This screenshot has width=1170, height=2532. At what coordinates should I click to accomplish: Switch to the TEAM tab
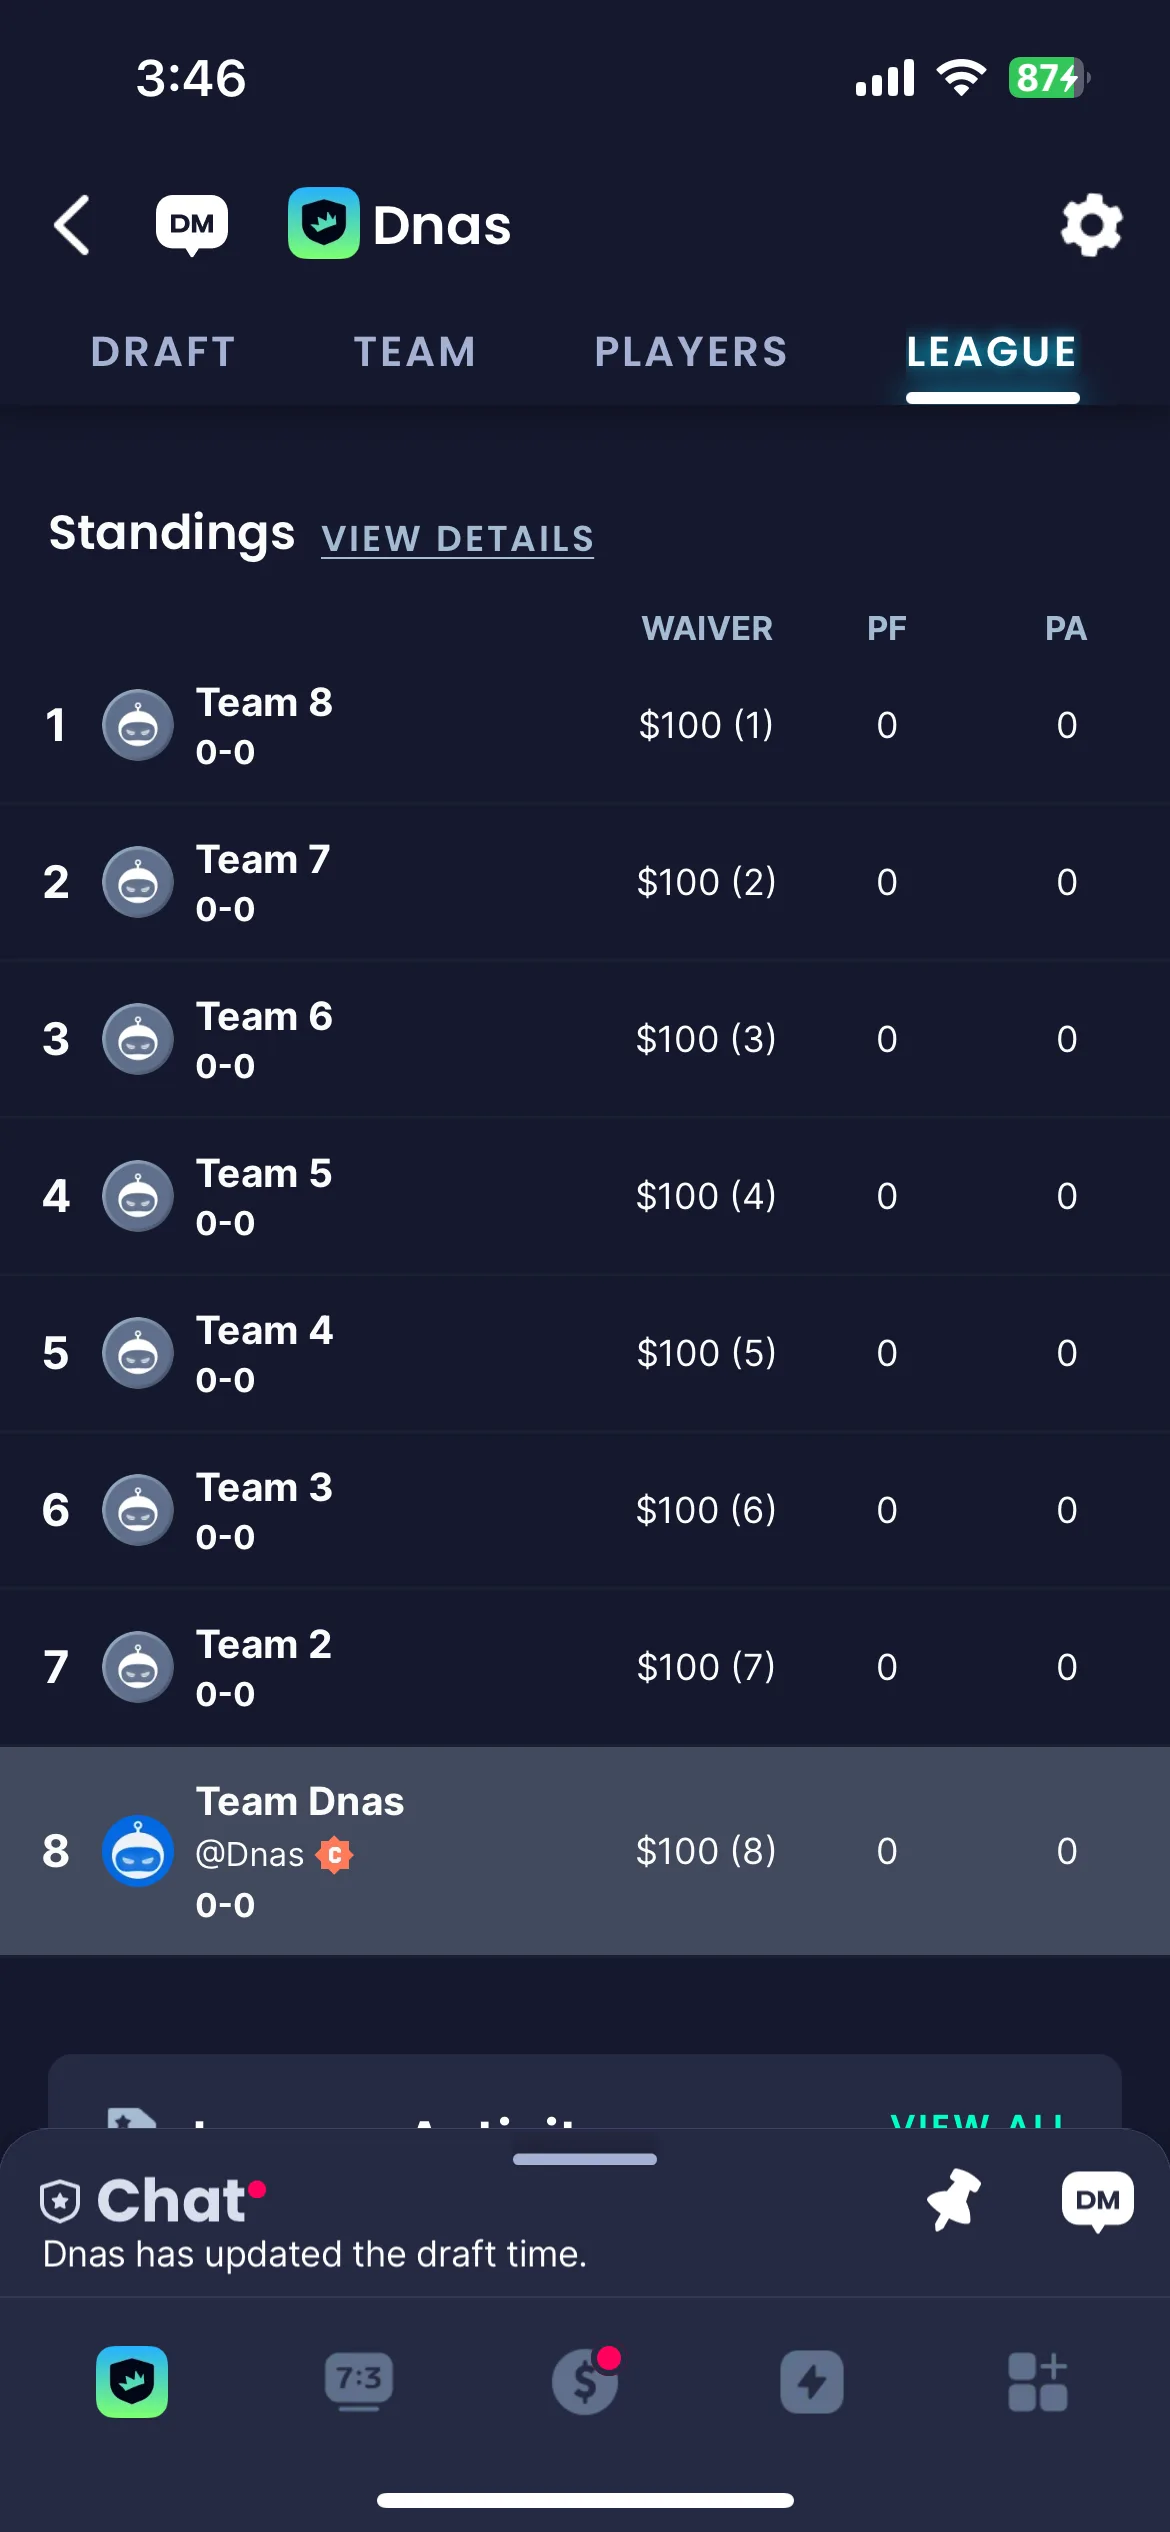[x=415, y=352]
